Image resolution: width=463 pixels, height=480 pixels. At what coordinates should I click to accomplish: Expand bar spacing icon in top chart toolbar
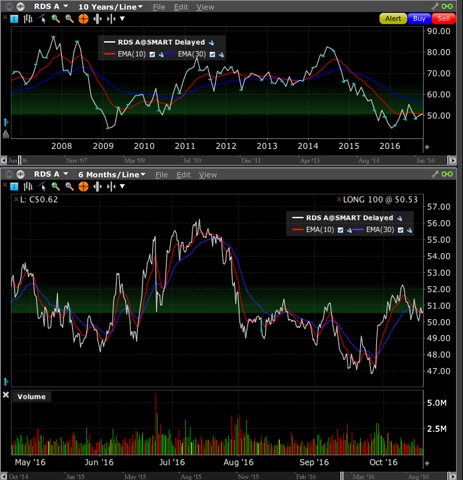click(x=97, y=19)
